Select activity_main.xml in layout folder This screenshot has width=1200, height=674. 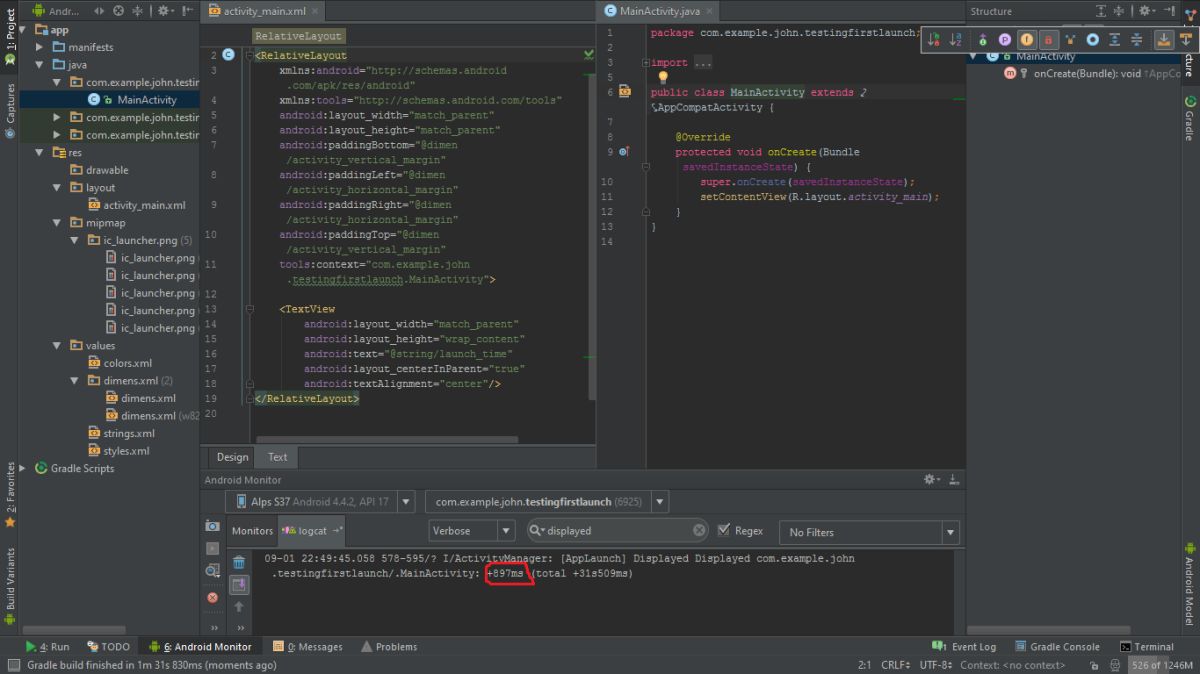click(x=144, y=205)
